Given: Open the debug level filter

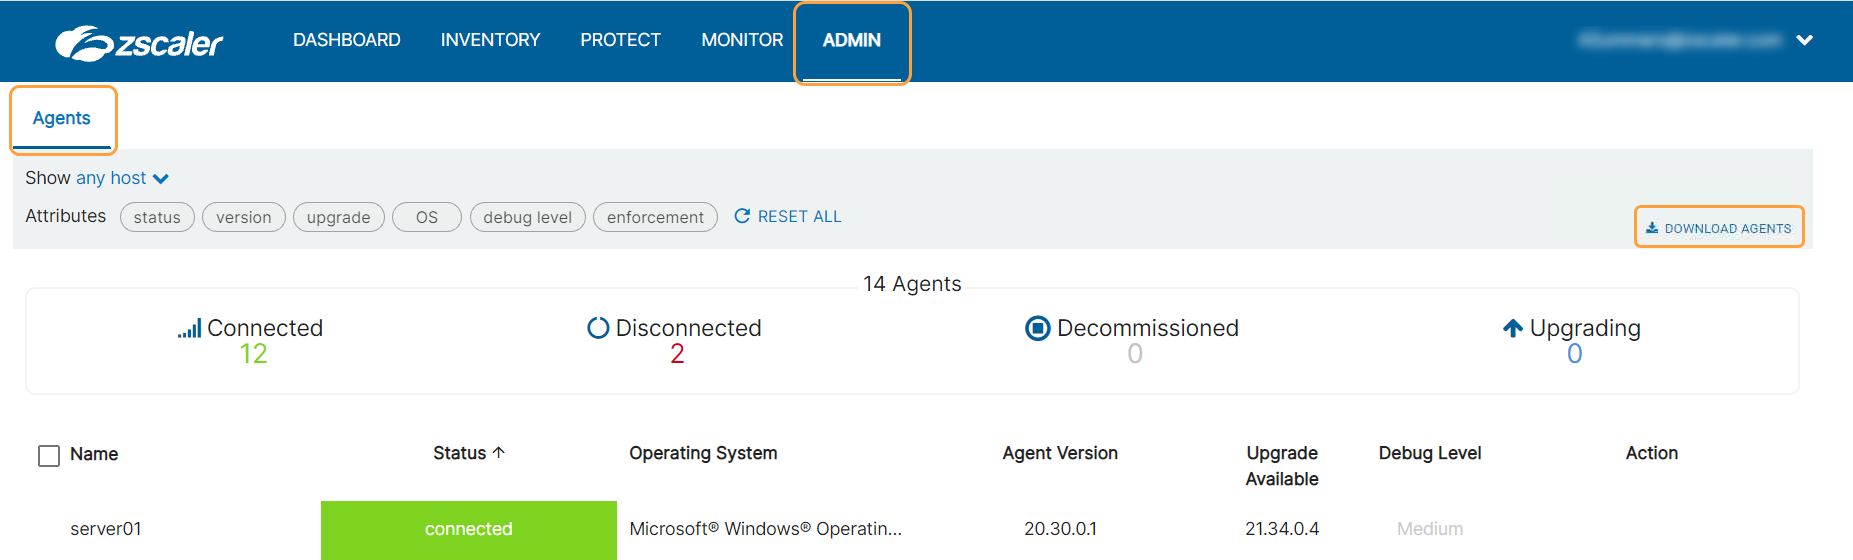Looking at the screenshot, I should pos(527,217).
